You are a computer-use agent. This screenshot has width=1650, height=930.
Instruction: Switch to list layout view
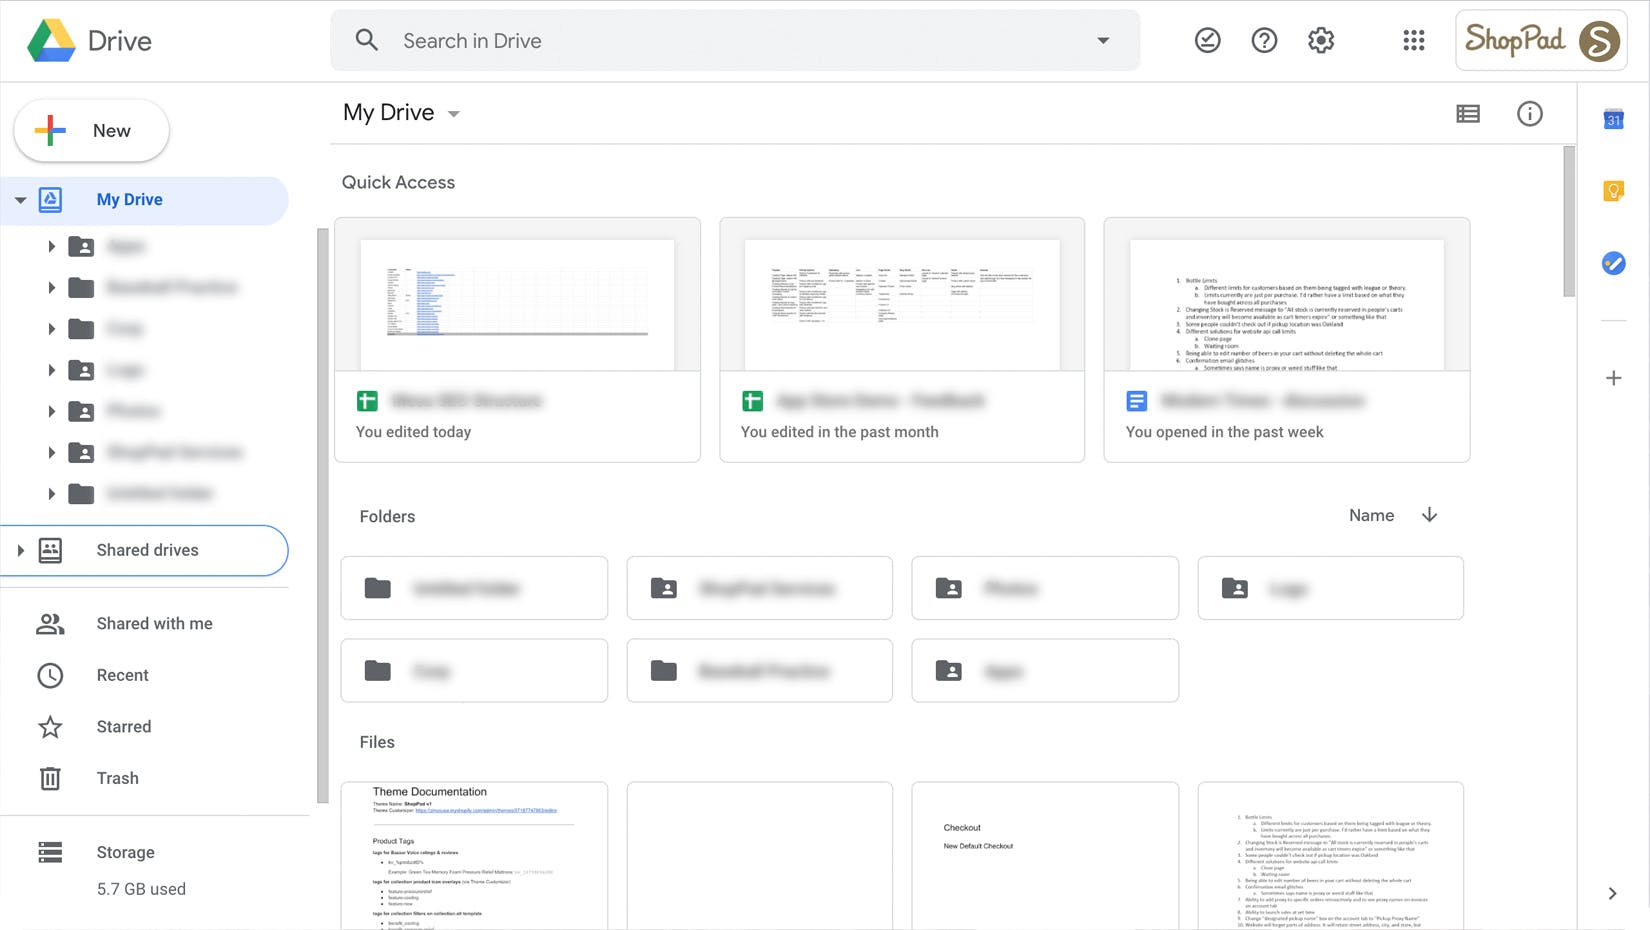[1468, 114]
